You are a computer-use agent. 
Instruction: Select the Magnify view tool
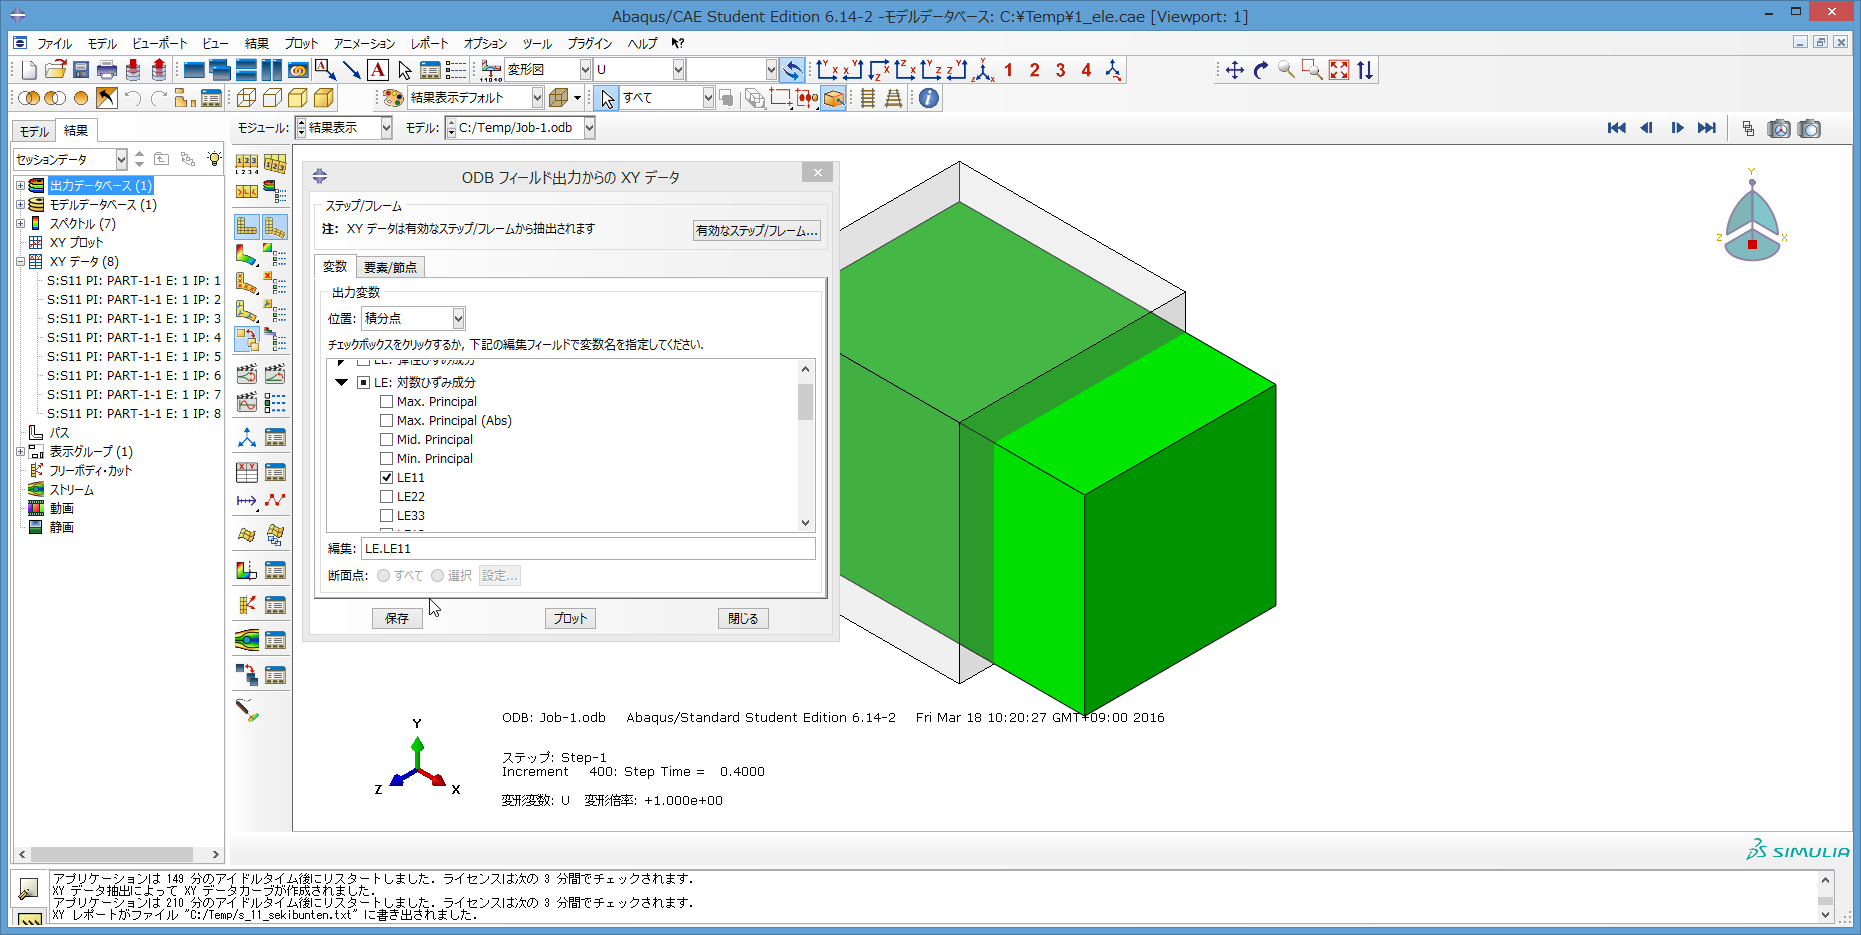pos(1286,70)
